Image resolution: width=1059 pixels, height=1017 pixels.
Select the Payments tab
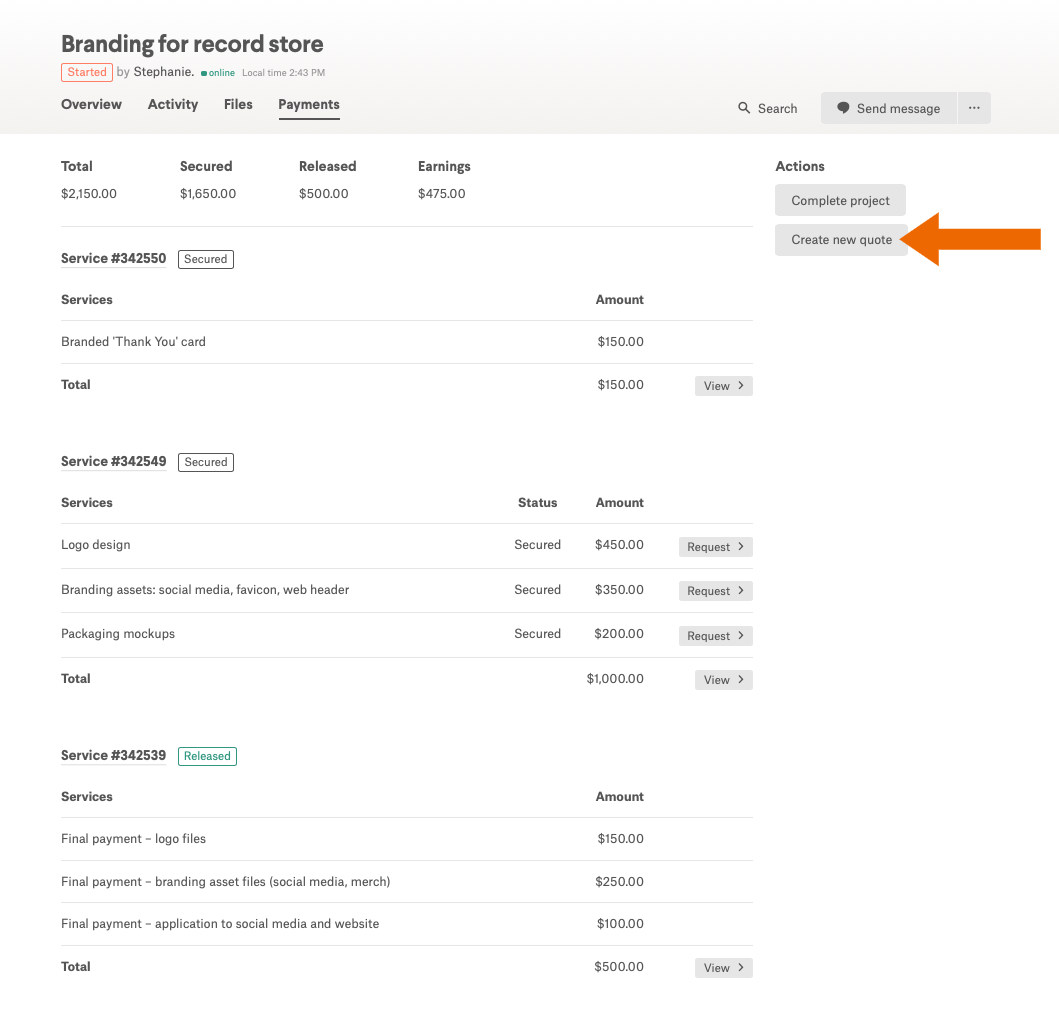coord(309,104)
